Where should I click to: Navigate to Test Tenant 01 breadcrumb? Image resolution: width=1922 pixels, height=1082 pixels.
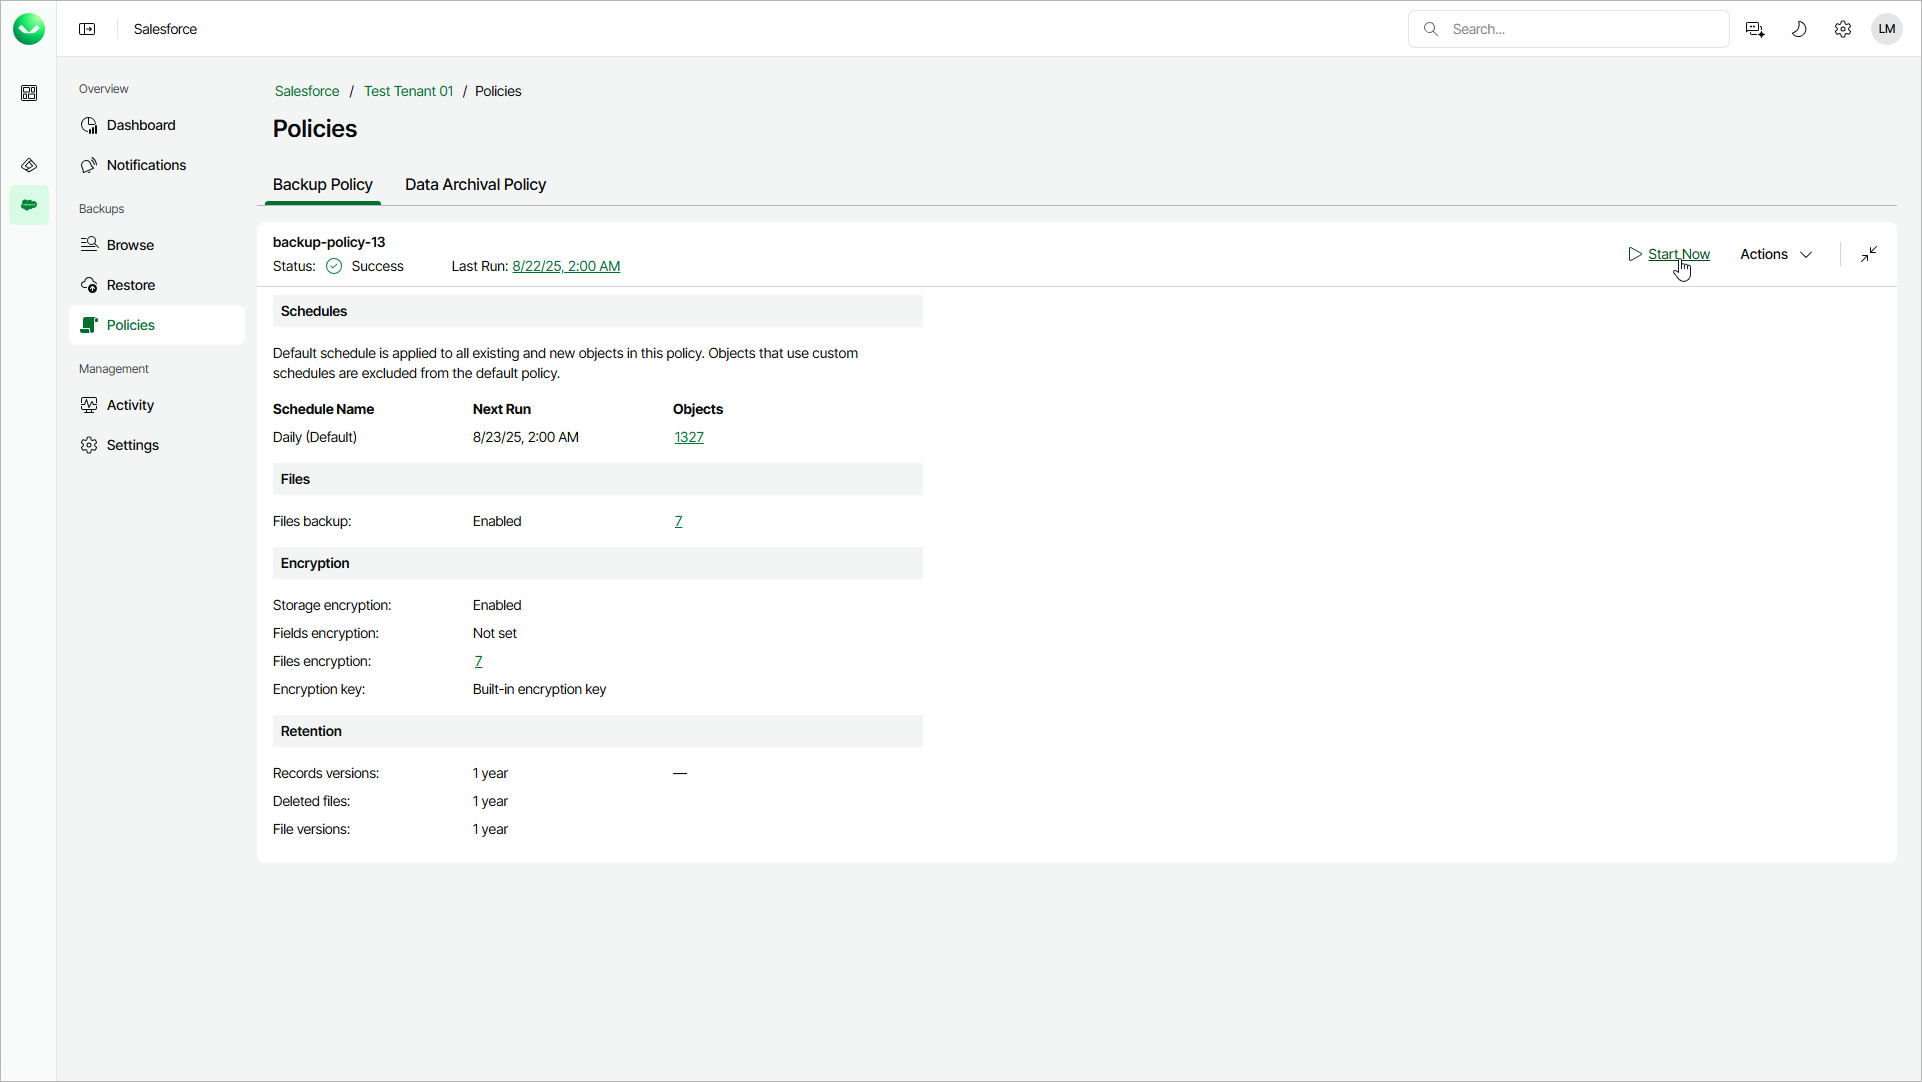(x=408, y=91)
